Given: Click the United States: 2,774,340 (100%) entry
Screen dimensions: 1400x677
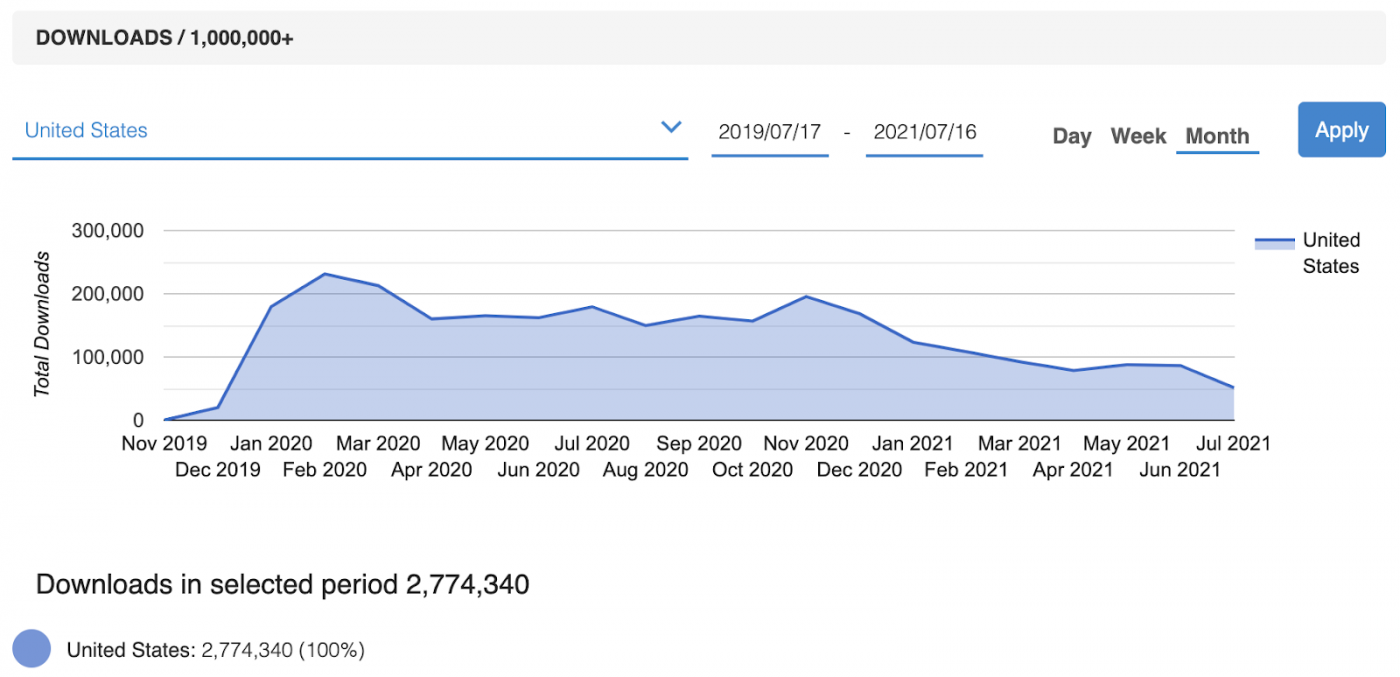Looking at the screenshot, I should pos(215,650).
